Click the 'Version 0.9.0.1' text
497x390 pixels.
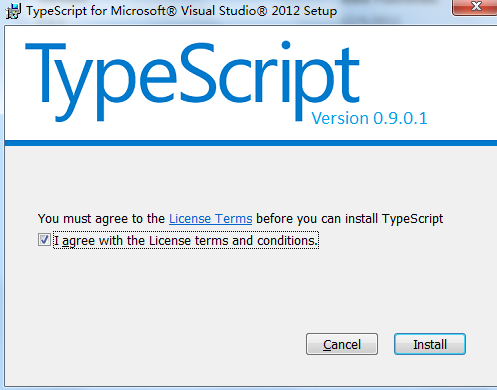tap(369, 118)
